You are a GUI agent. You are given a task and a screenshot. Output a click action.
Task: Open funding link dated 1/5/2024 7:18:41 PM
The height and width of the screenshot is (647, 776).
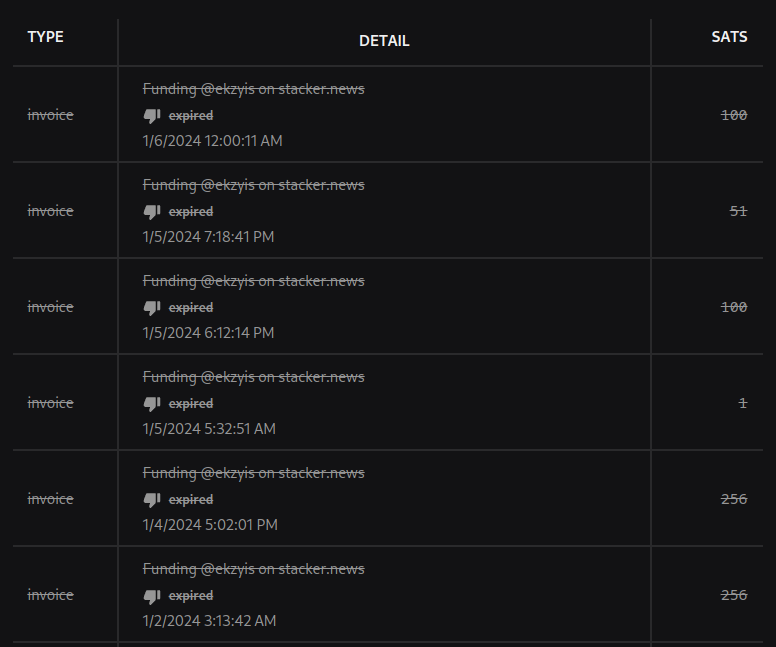(253, 185)
